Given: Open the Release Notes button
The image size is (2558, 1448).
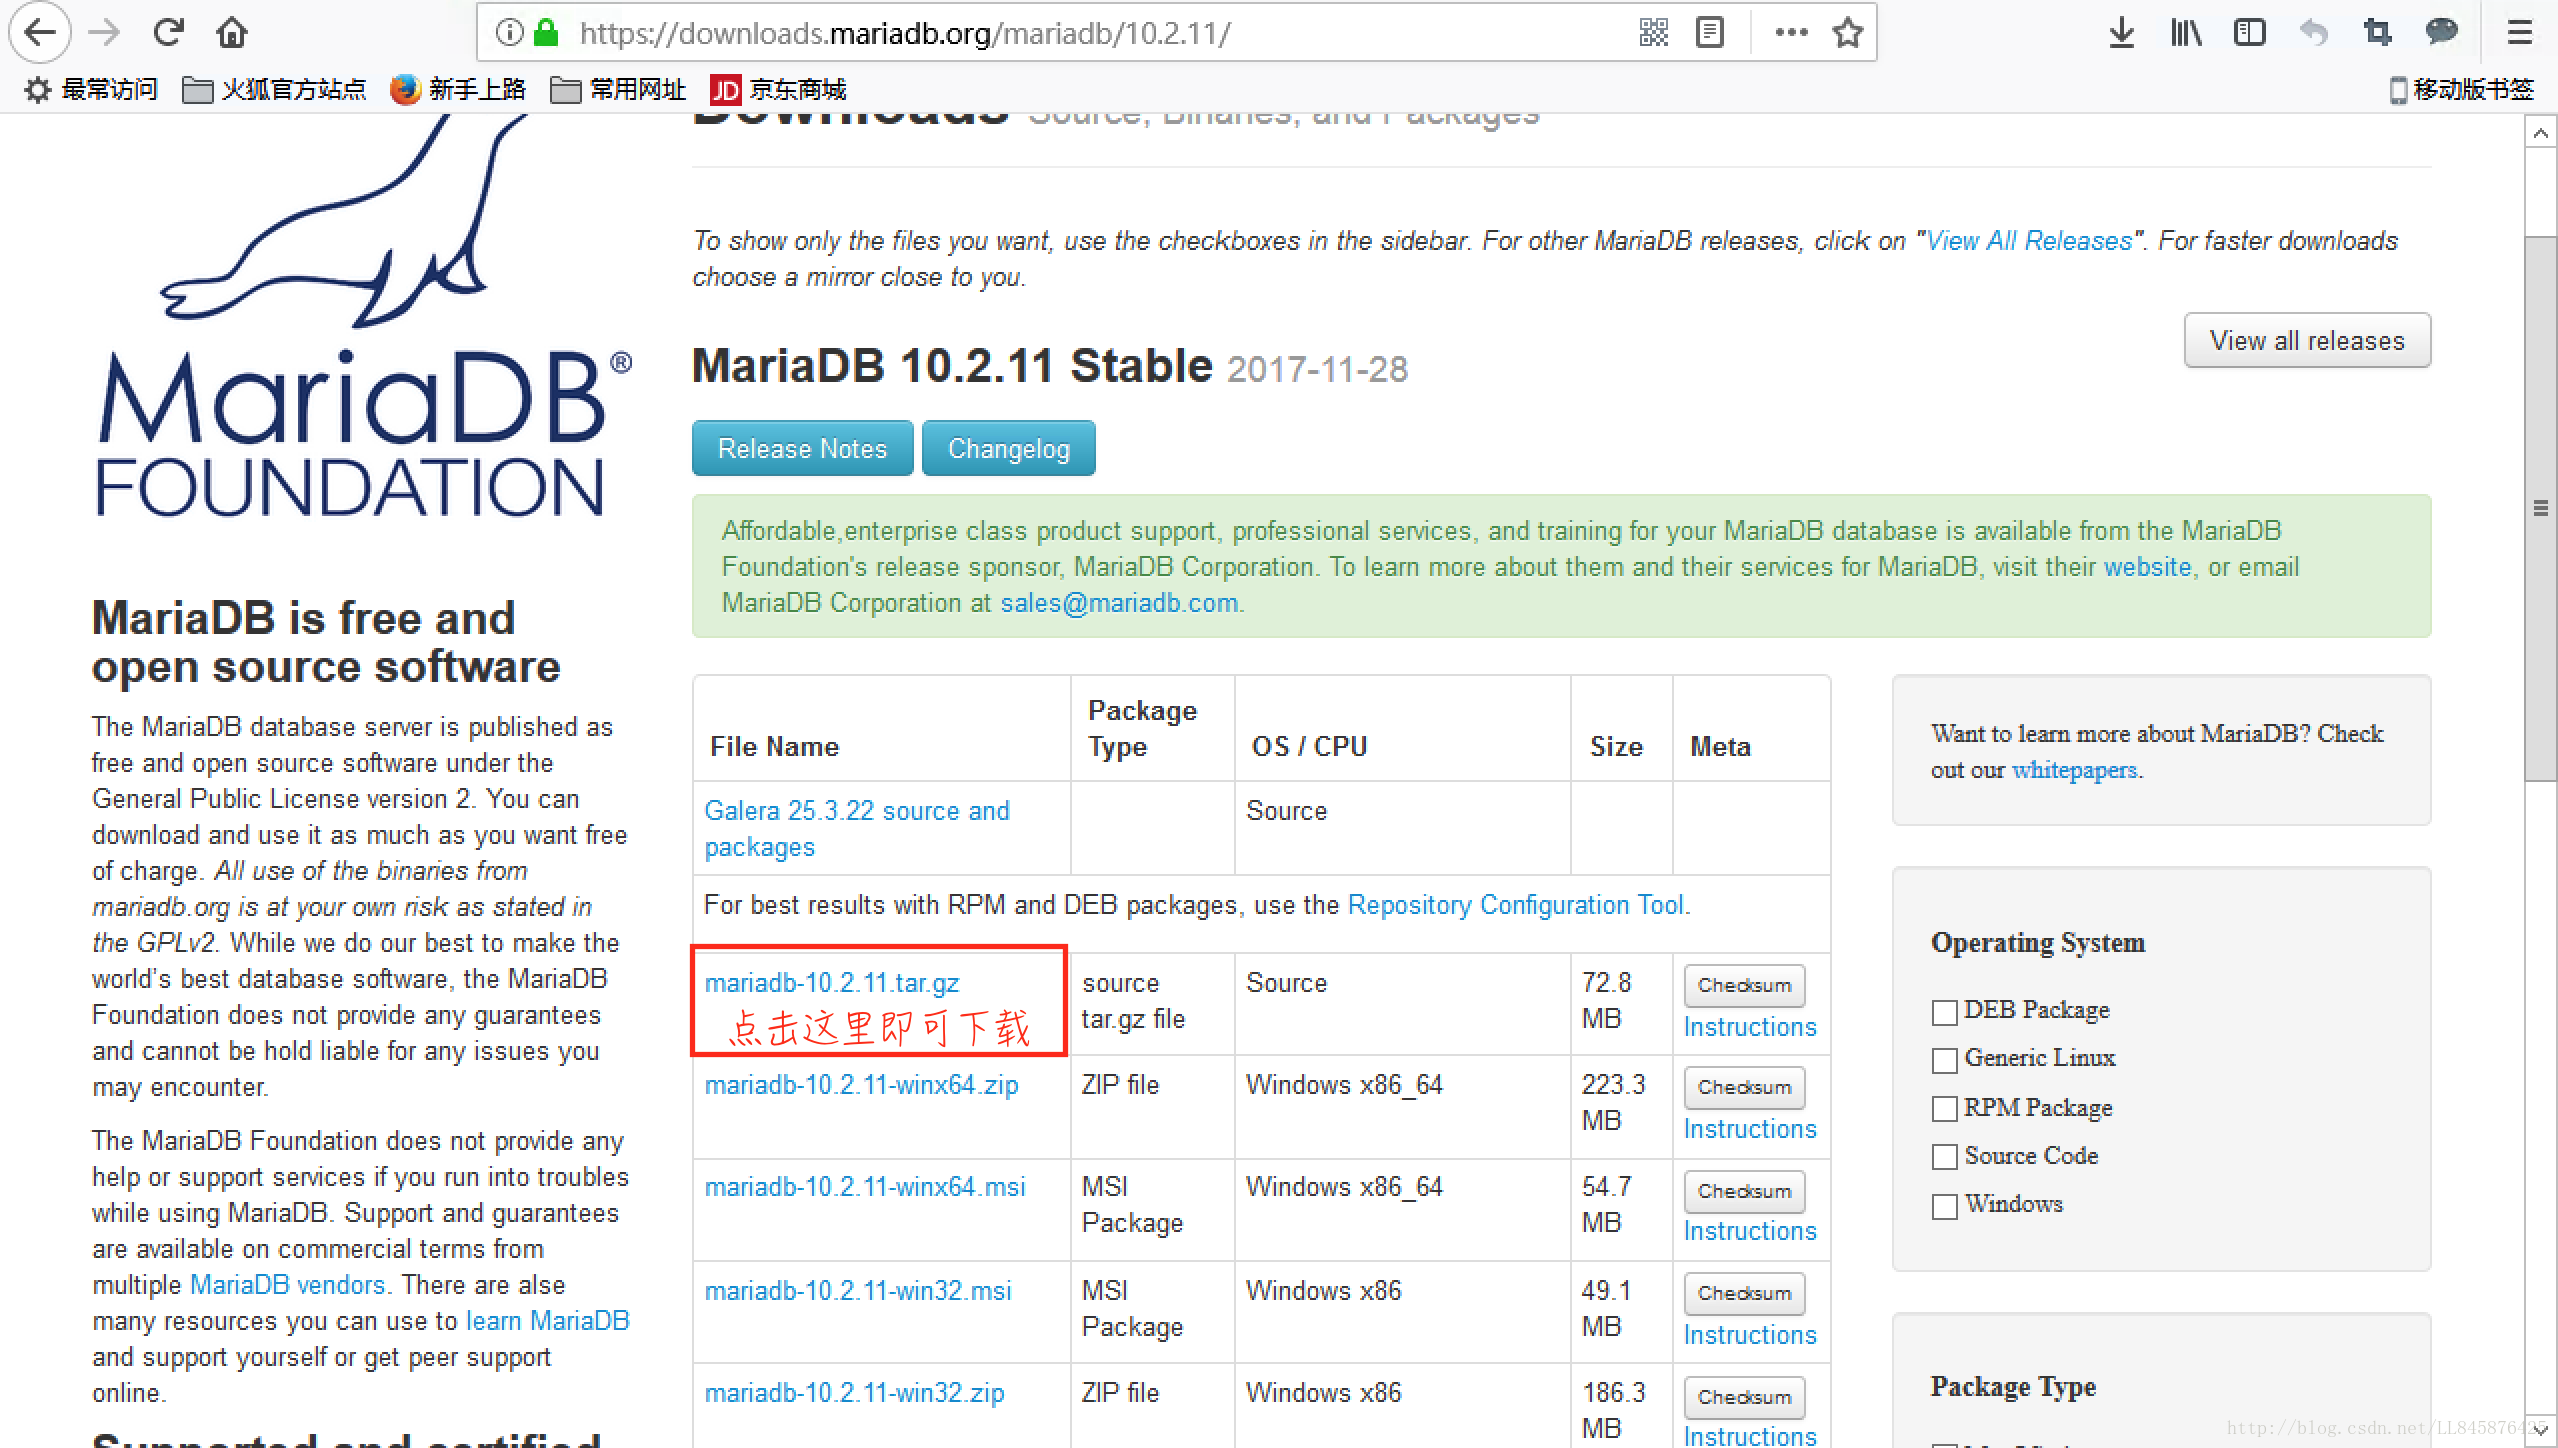Looking at the screenshot, I should tap(802, 449).
